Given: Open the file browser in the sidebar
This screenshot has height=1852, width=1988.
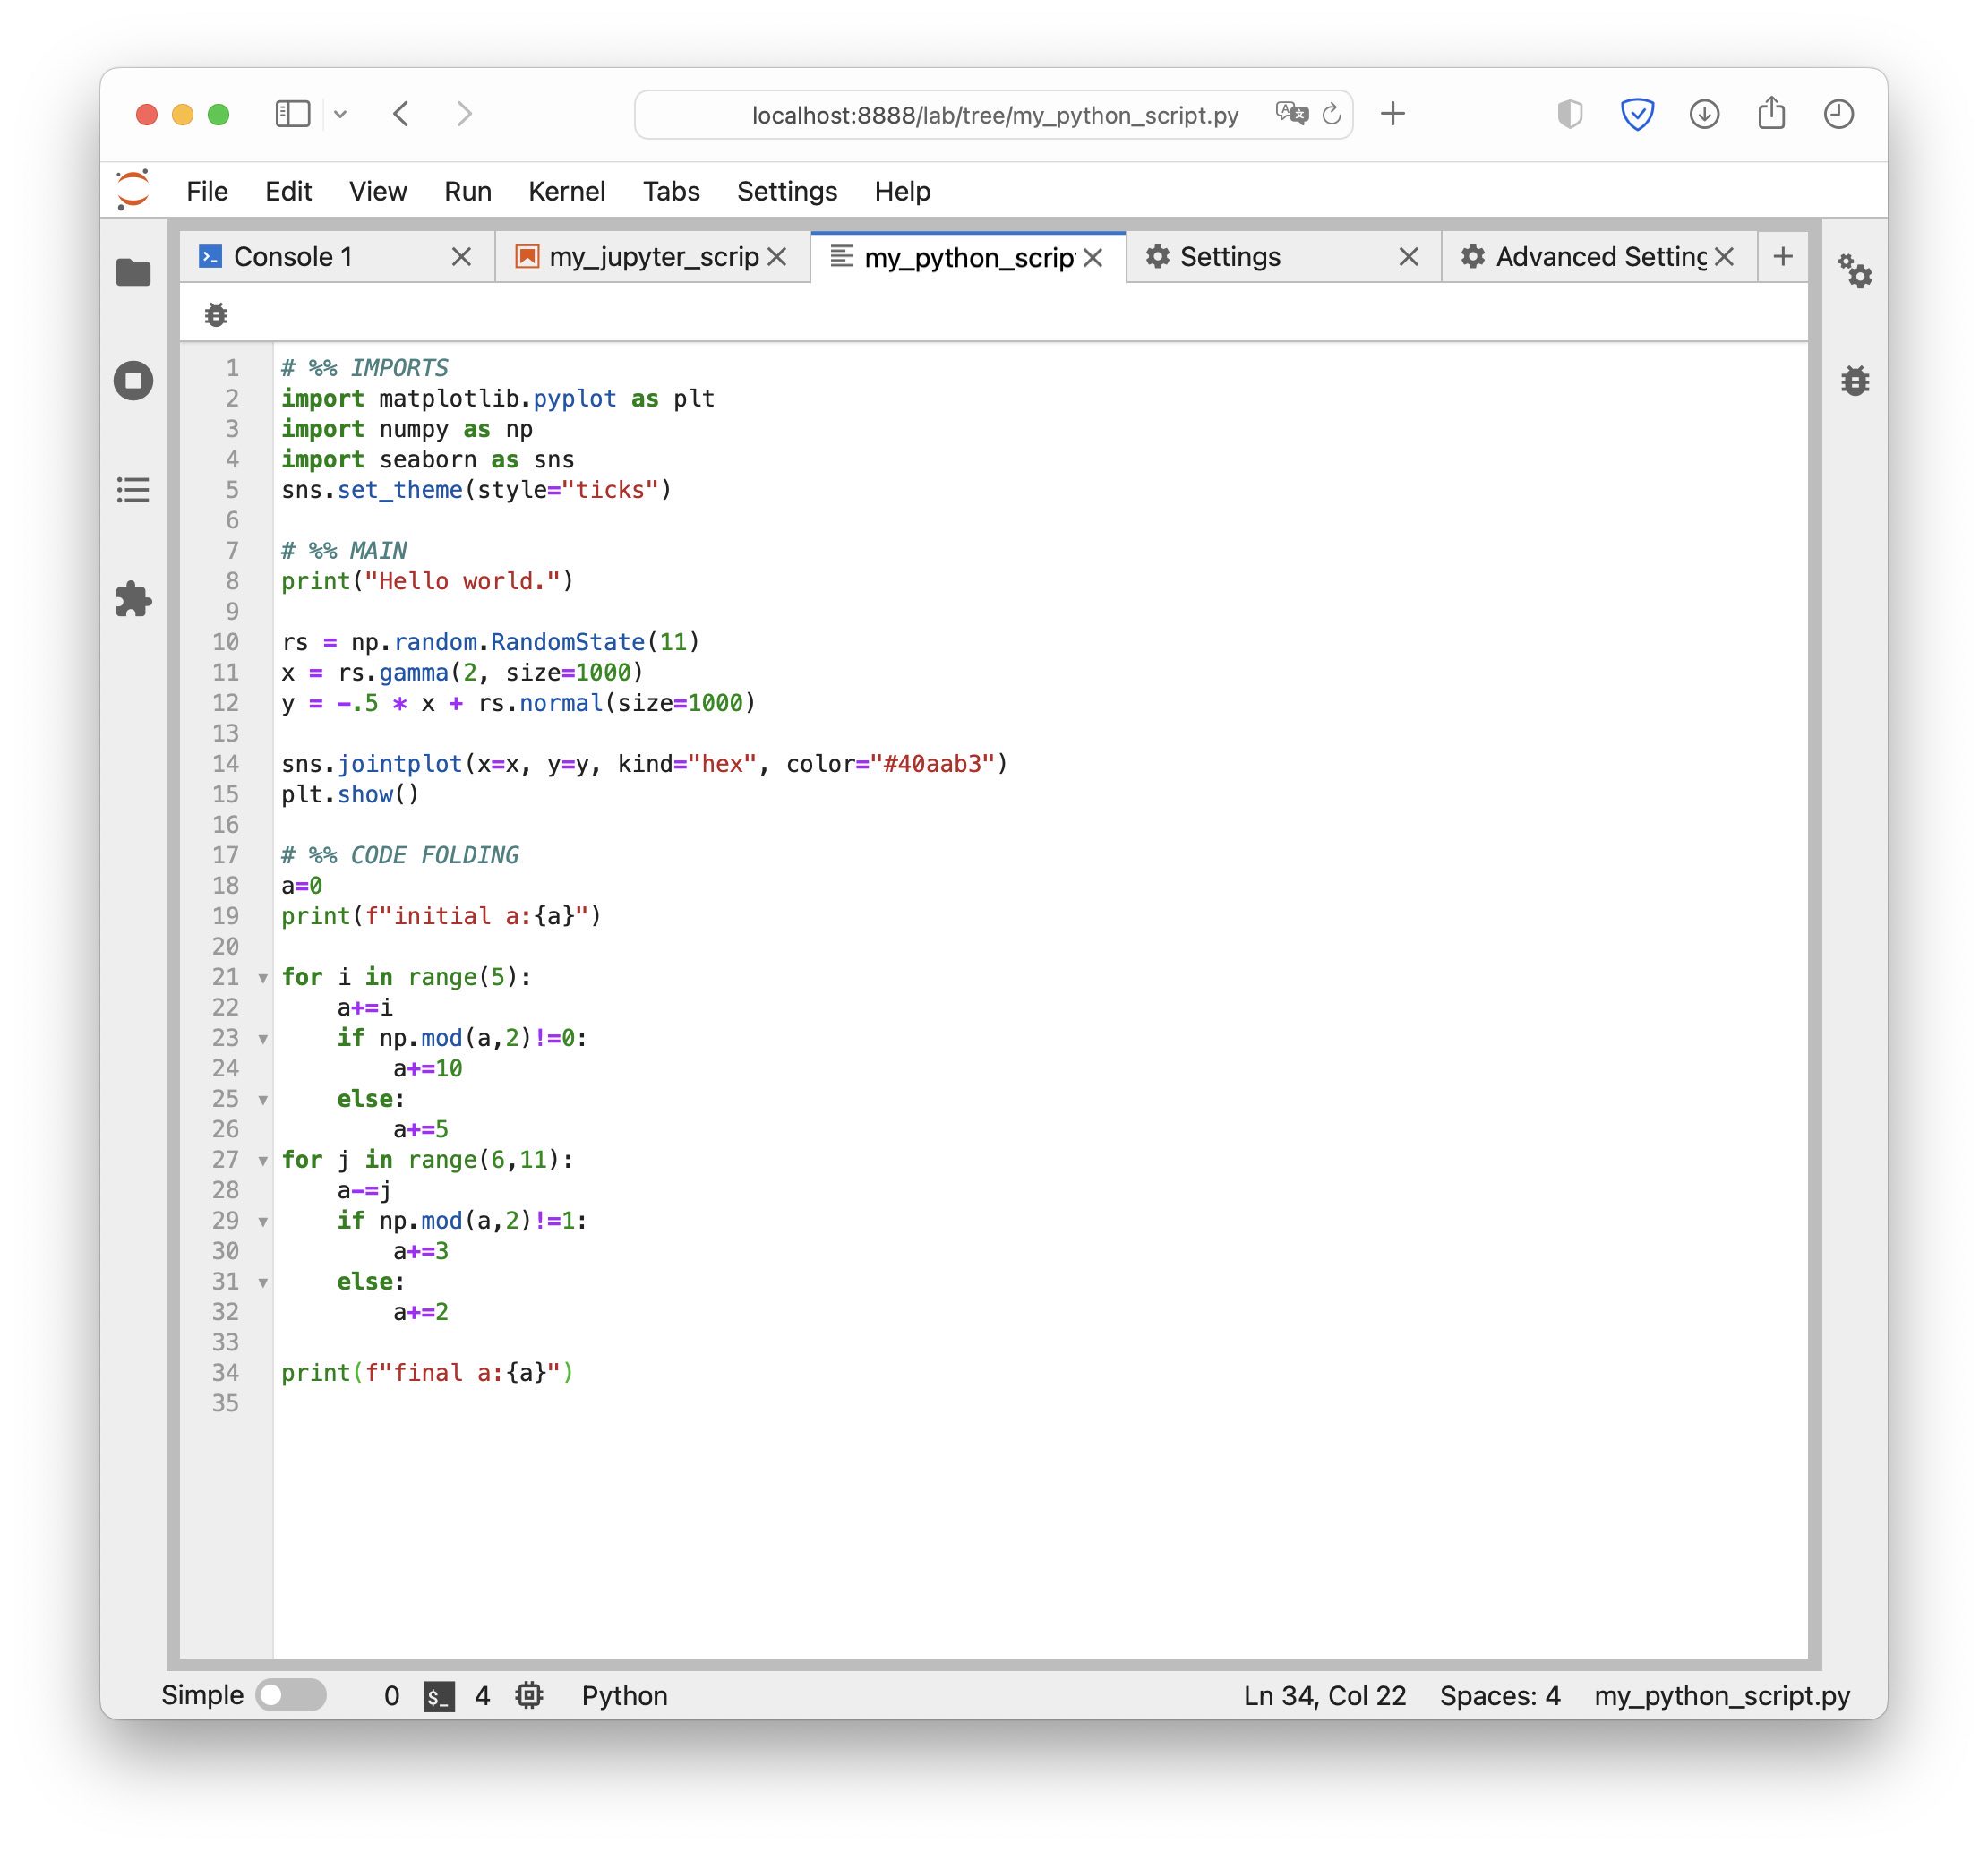Looking at the screenshot, I should point(133,271).
